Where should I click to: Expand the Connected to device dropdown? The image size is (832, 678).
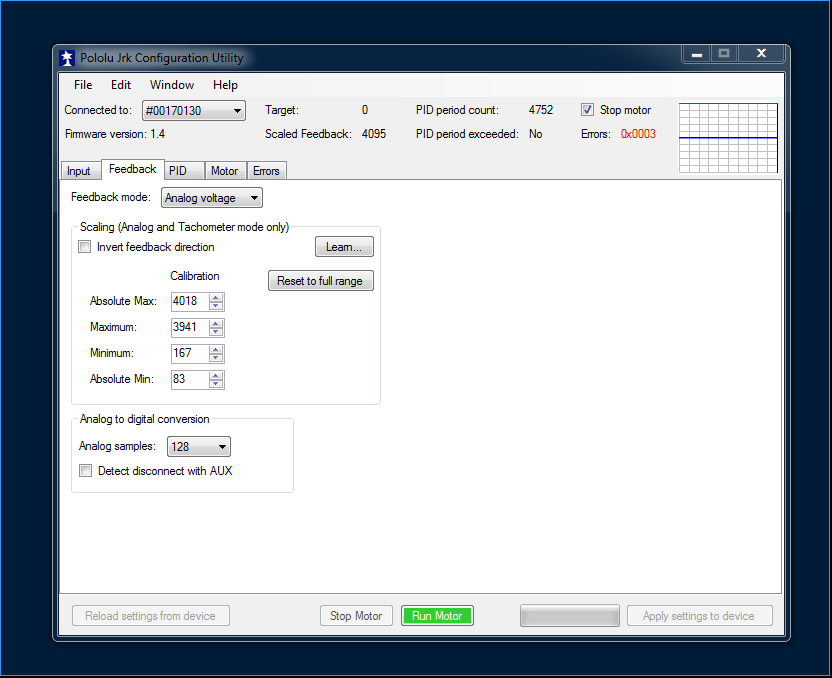click(194, 111)
